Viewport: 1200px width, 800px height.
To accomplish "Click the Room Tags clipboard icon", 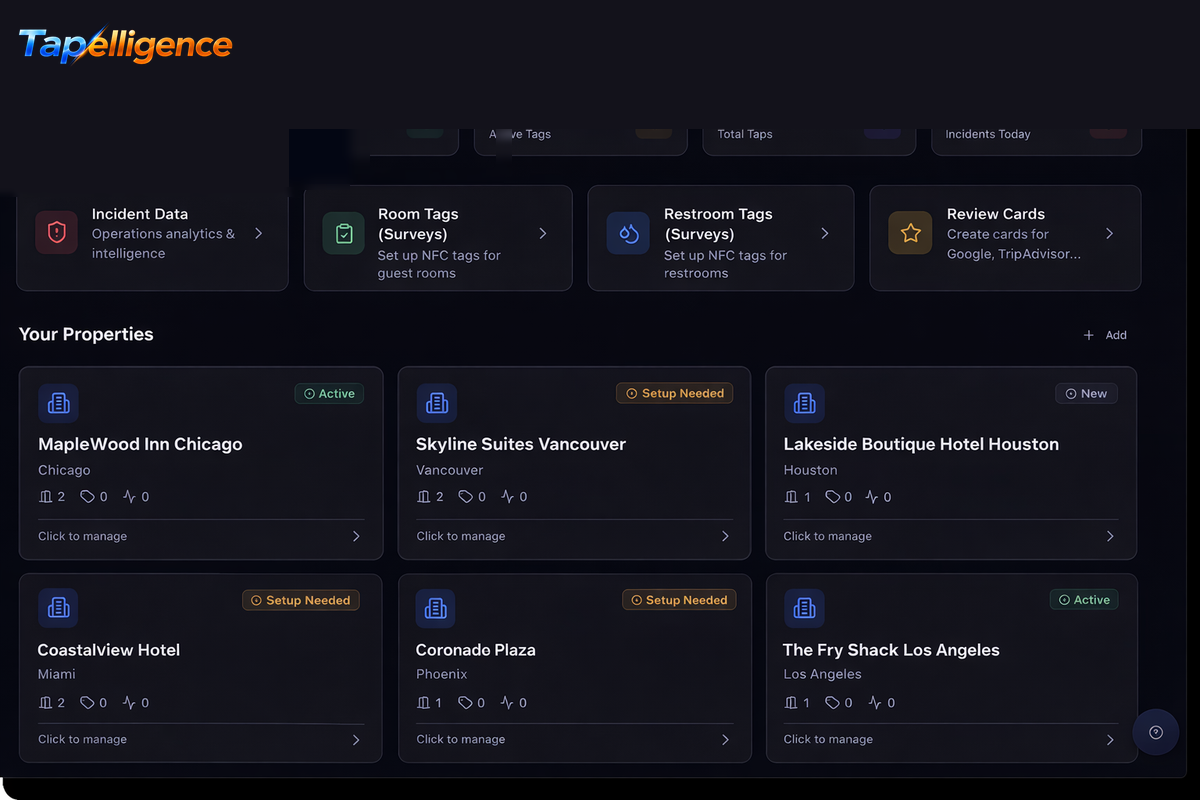I will tap(343, 233).
